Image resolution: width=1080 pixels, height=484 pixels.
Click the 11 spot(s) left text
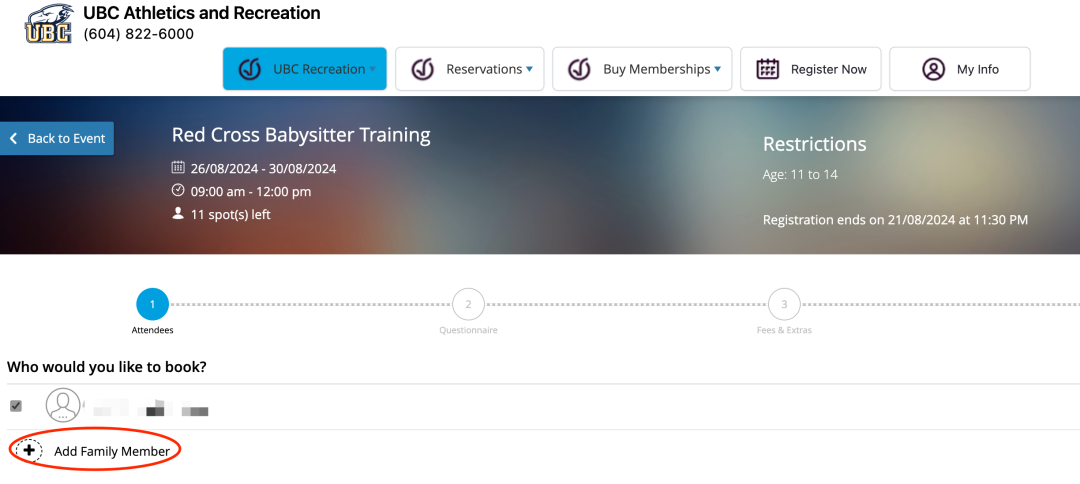click(231, 215)
